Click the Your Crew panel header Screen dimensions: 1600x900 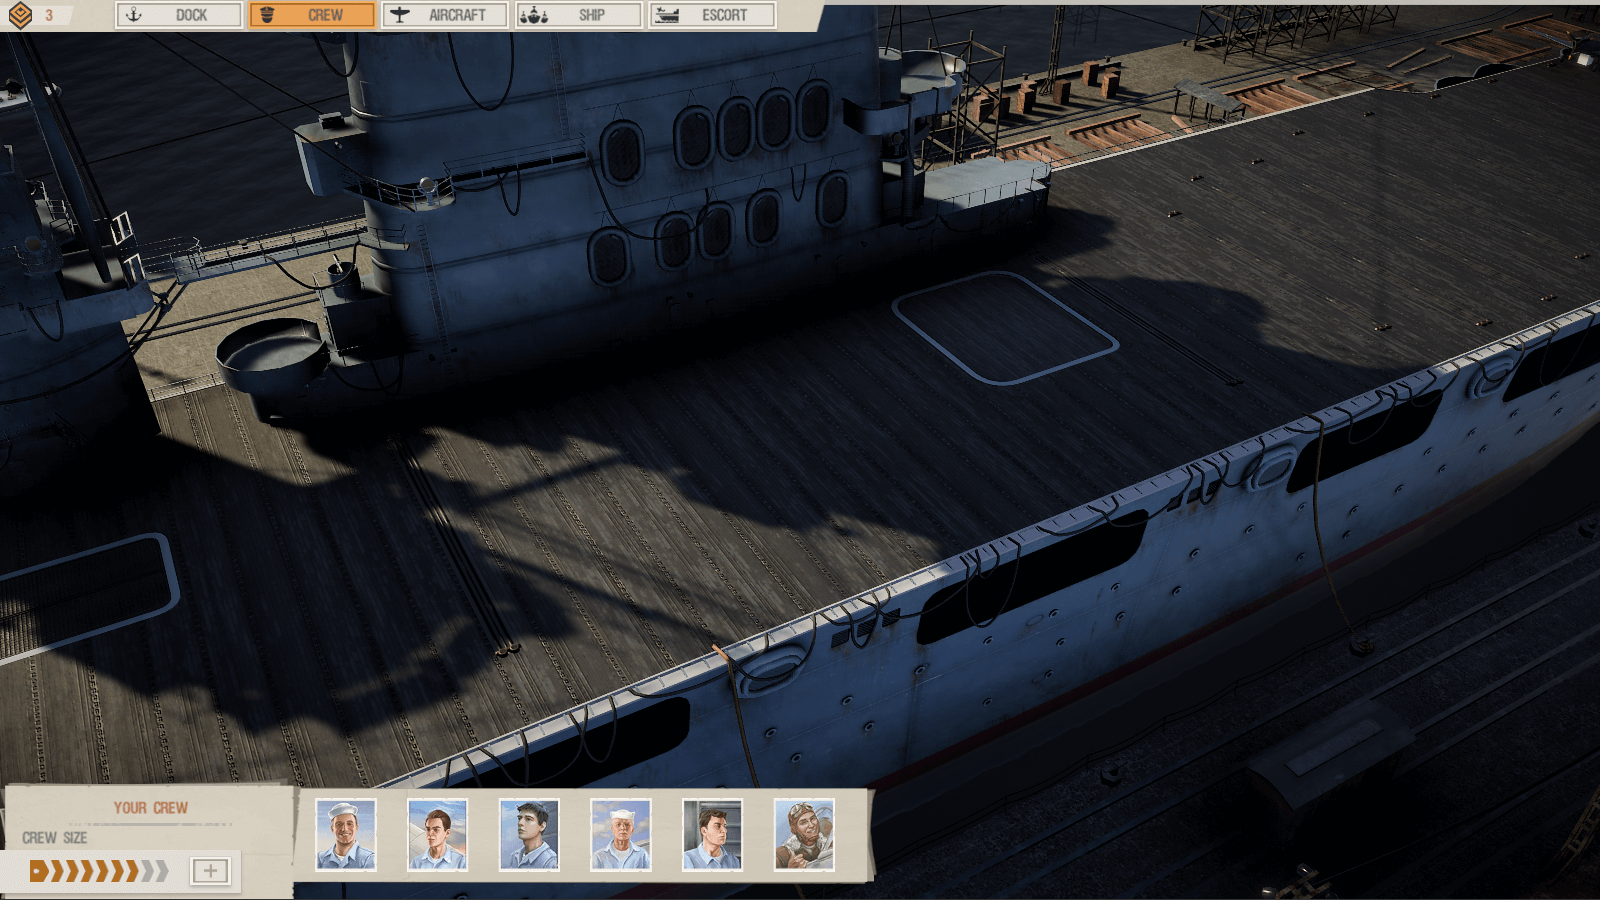[150, 808]
